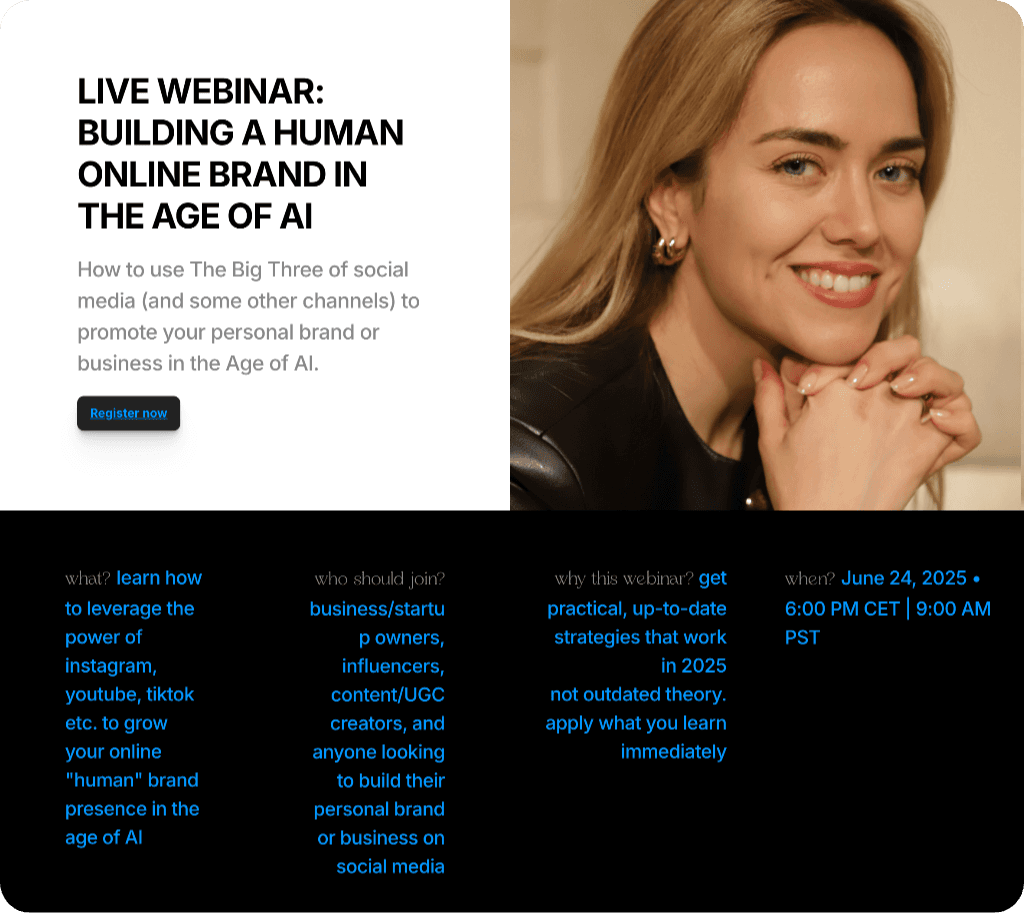Select the Big Three of social media subtitle paragraph

point(248,316)
